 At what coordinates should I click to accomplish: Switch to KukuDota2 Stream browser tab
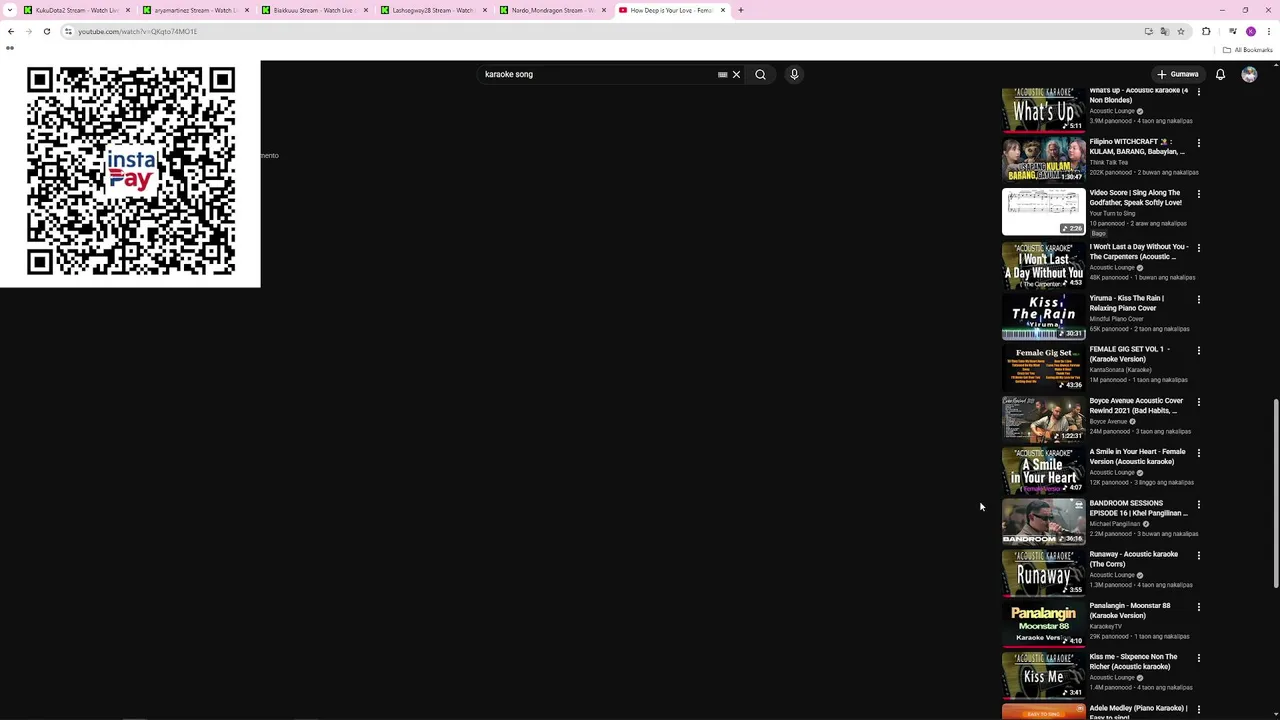[77, 10]
